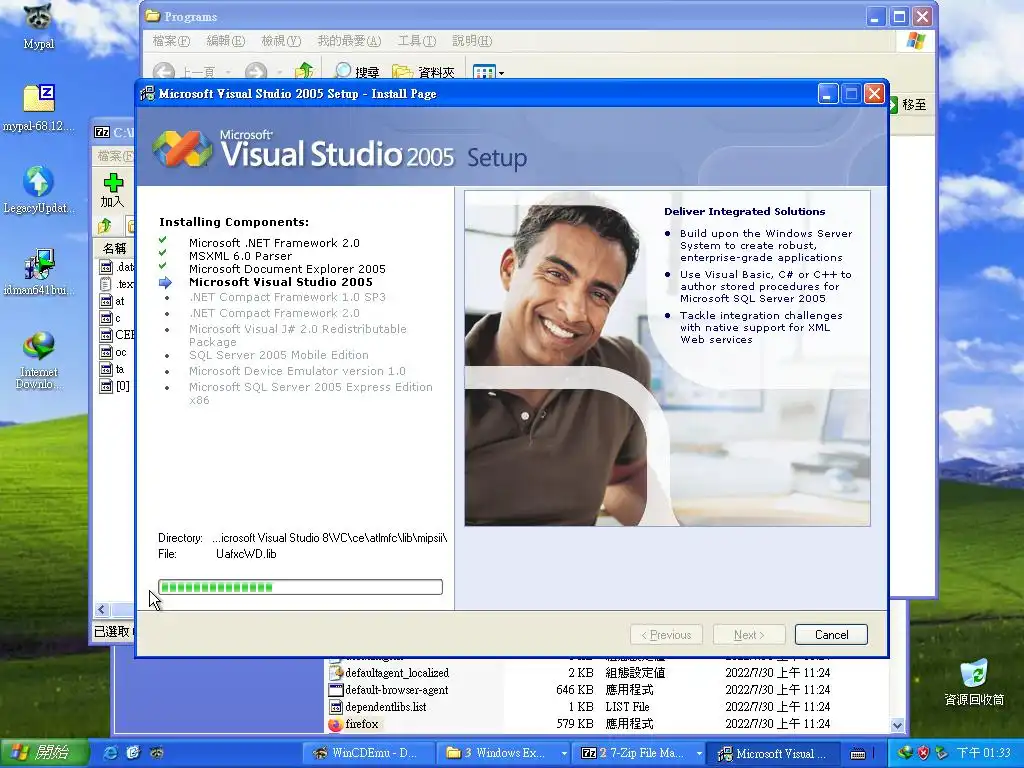The image size is (1024, 768).
Task: Open the Mypal desktop icon
Action: [x=39, y=26]
